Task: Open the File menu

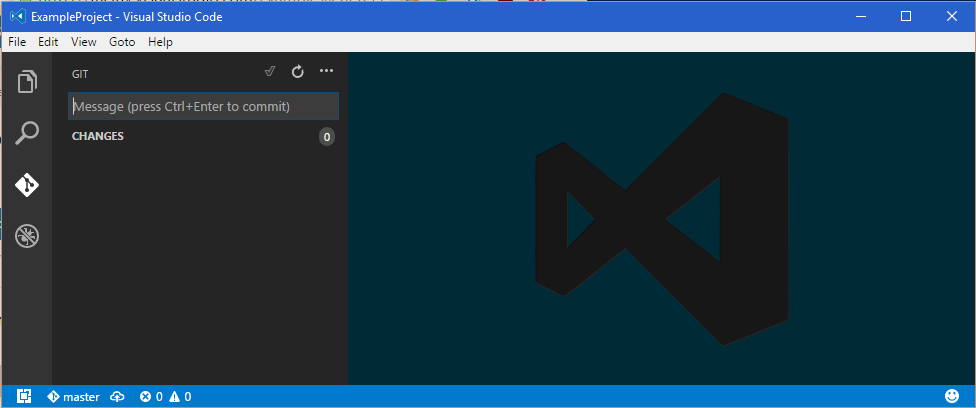Action: click(17, 42)
